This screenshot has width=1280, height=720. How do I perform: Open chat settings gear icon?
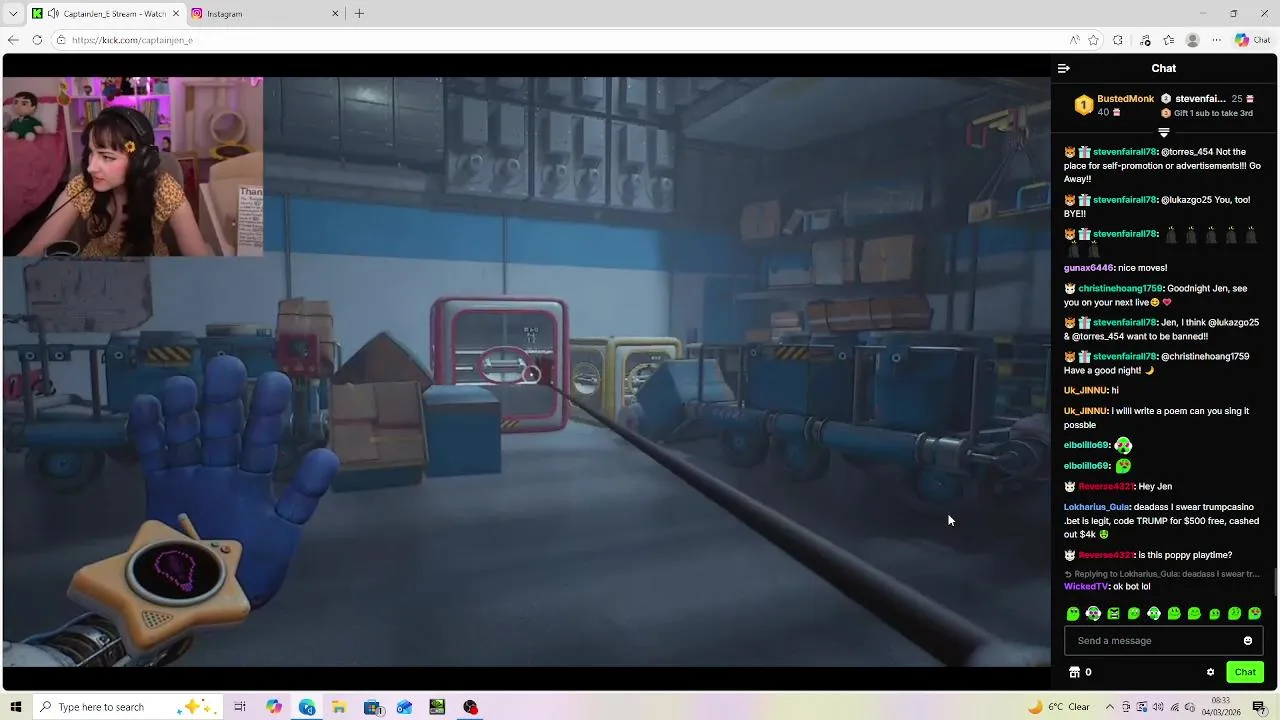click(x=1210, y=673)
